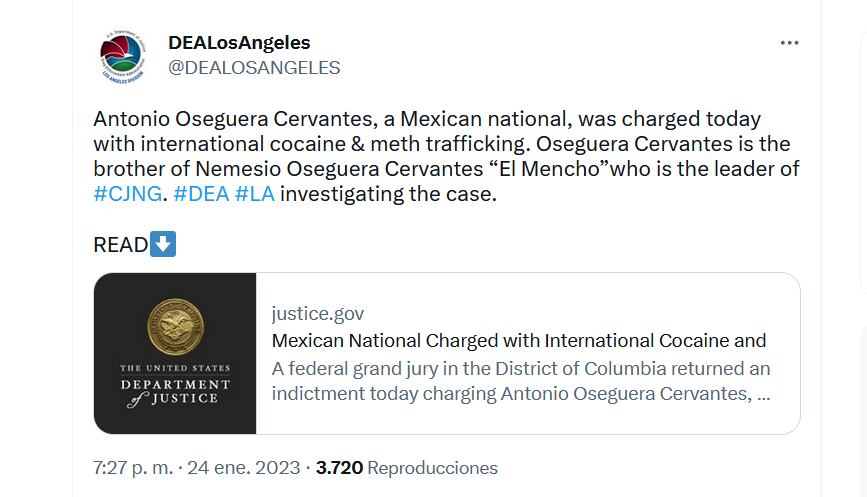Click the tweet's opening line 'Antonio Oseguera Cervantes'
Viewport: 867px width, 497px height.
(x=234, y=119)
